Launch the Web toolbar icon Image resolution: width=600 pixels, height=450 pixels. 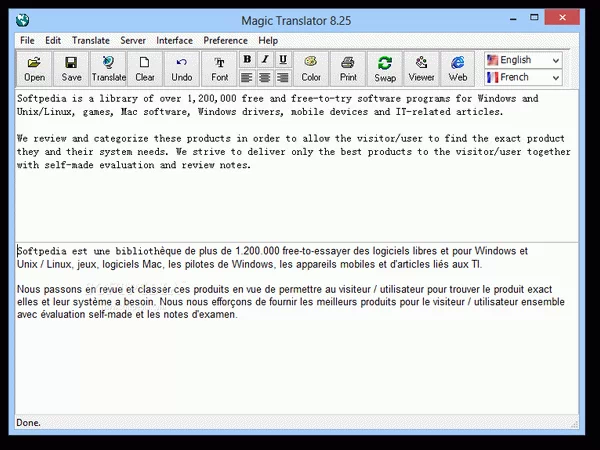click(x=458, y=69)
